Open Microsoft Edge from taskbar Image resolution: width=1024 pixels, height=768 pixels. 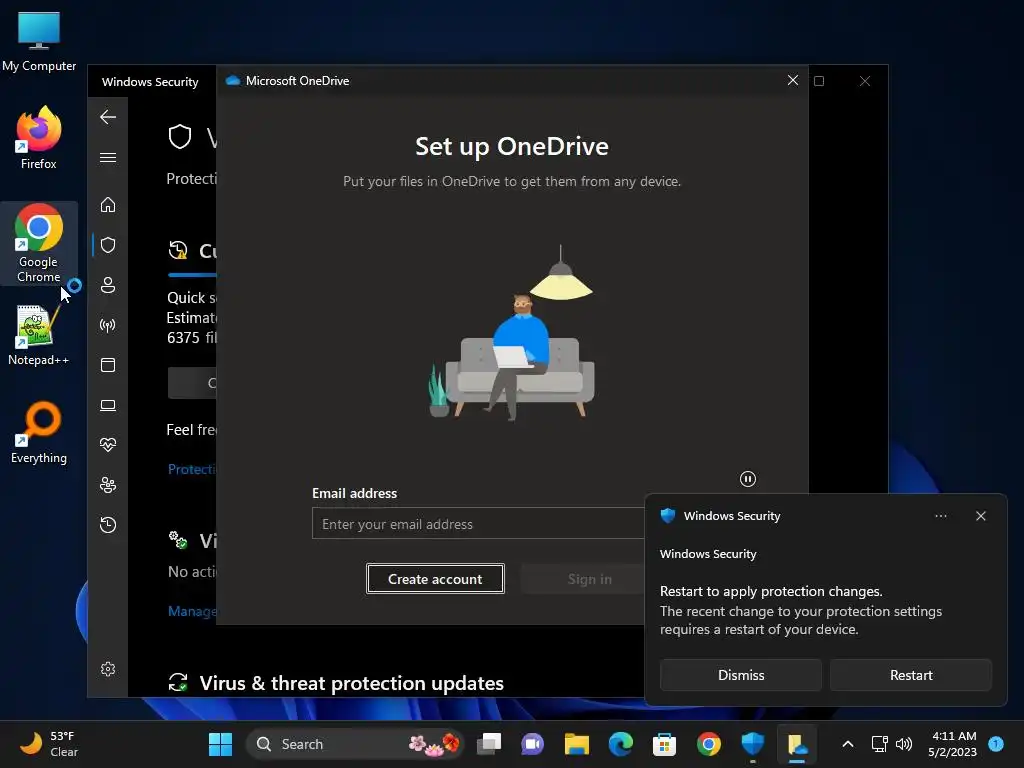click(x=620, y=744)
